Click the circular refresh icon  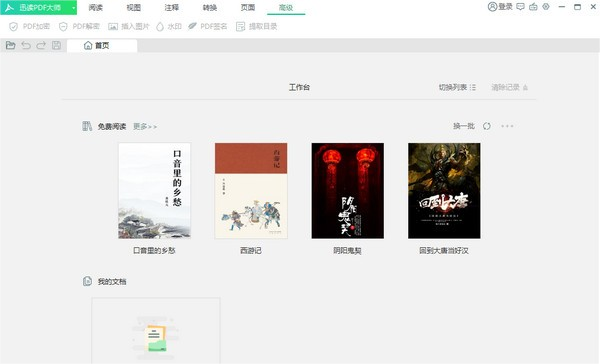pos(487,126)
